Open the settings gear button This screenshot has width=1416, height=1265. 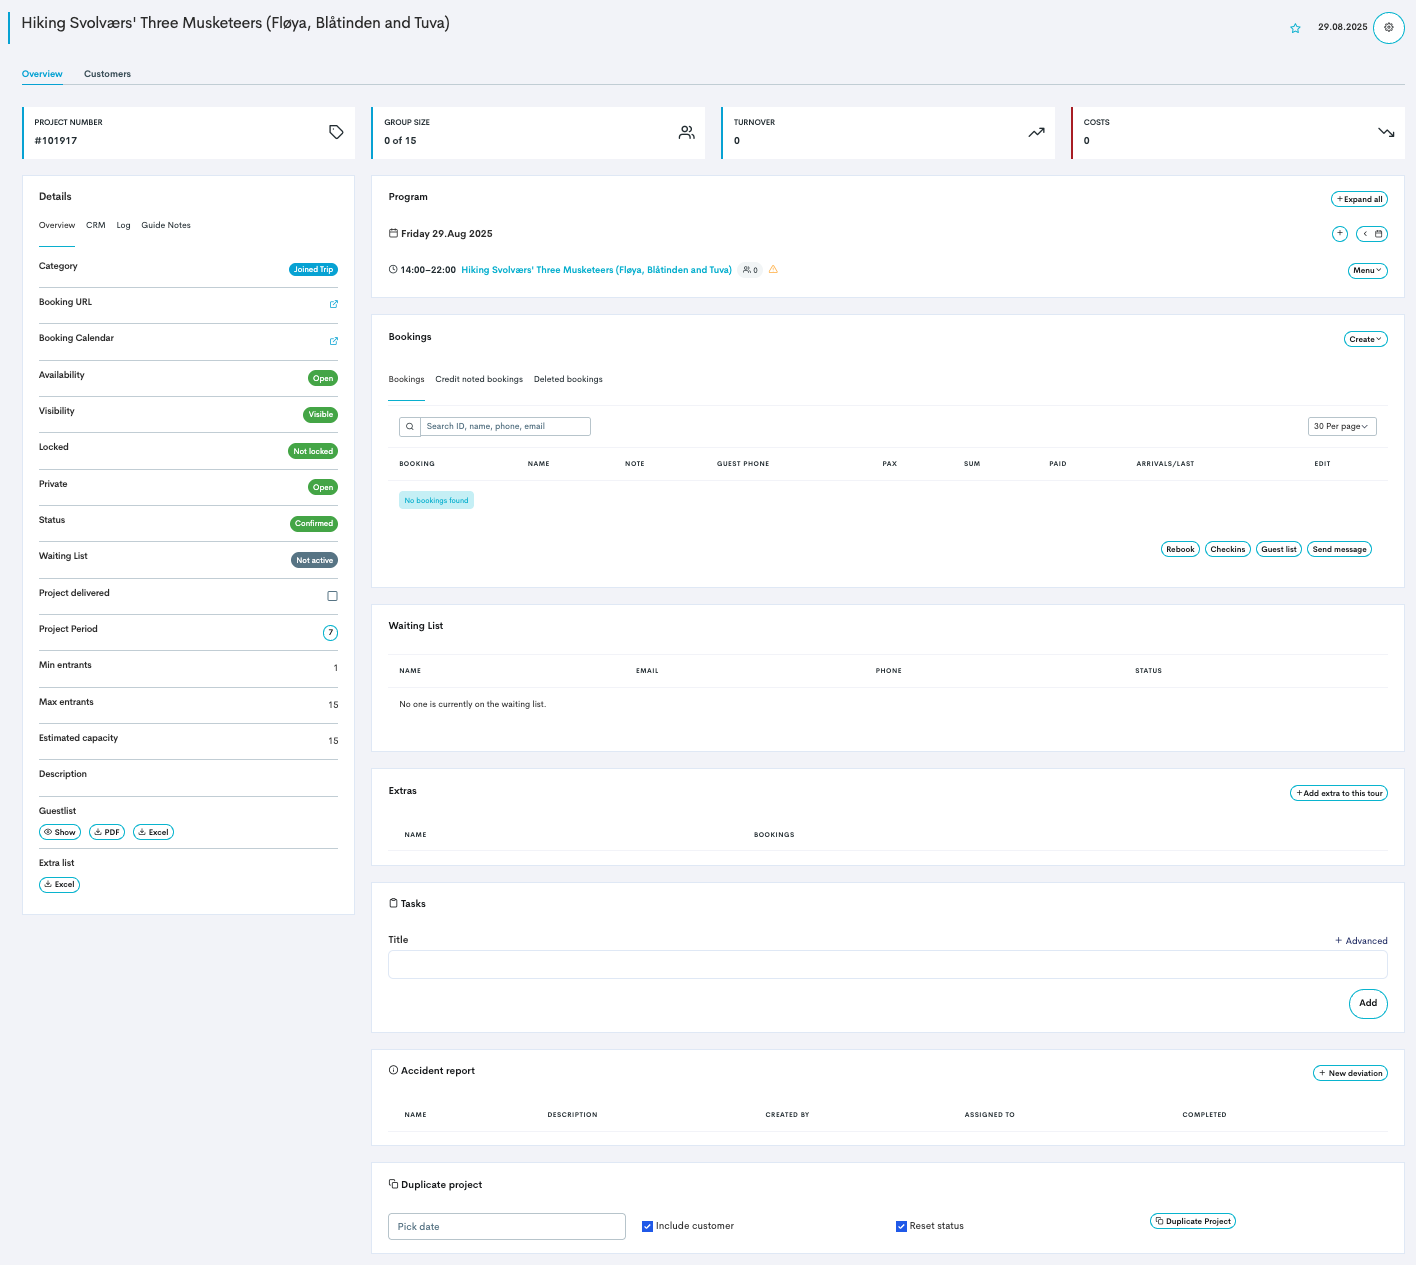click(x=1388, y=27)
